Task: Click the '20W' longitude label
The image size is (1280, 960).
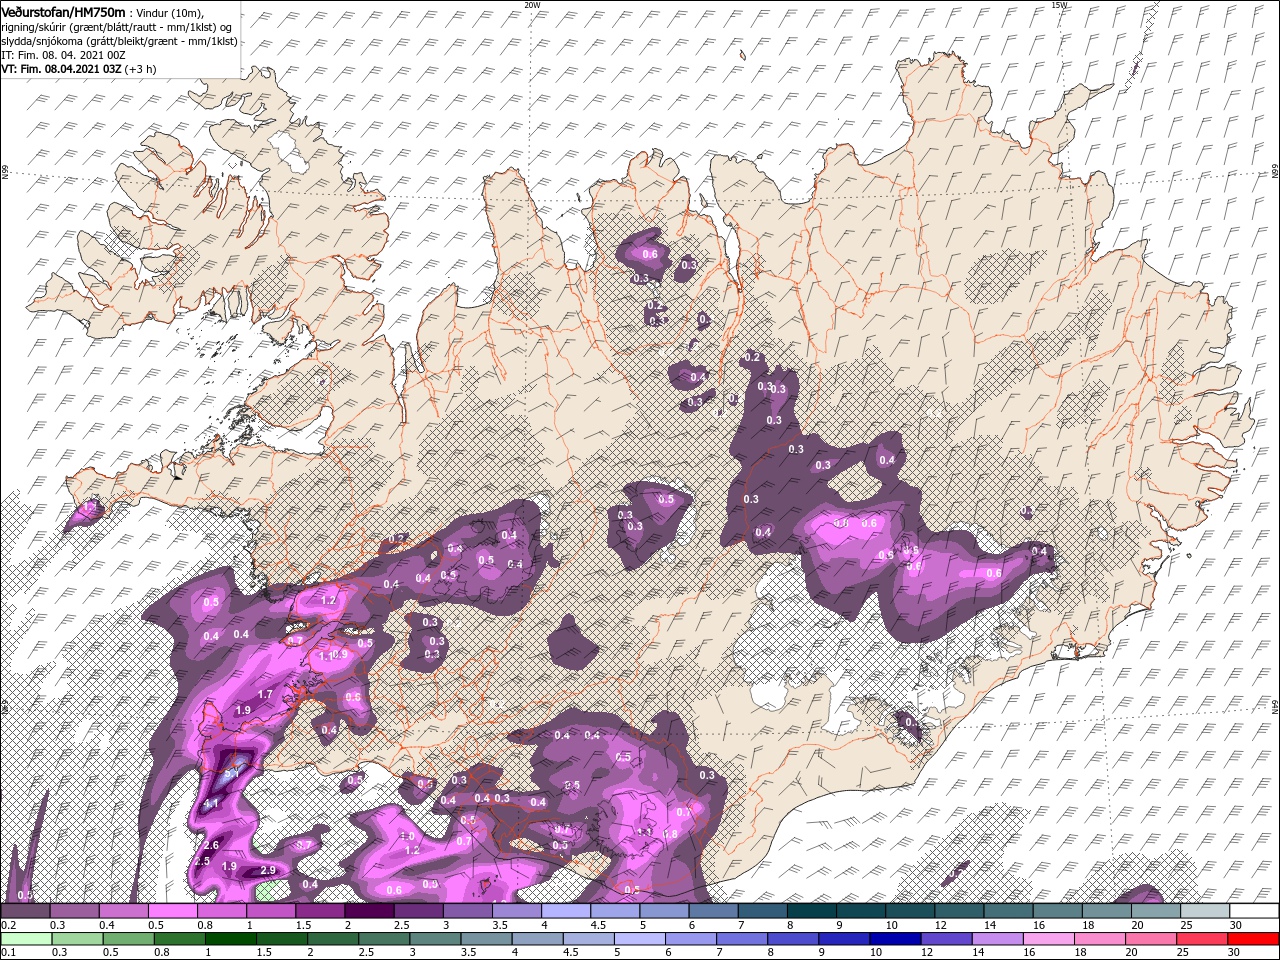Action: [532, 5]
